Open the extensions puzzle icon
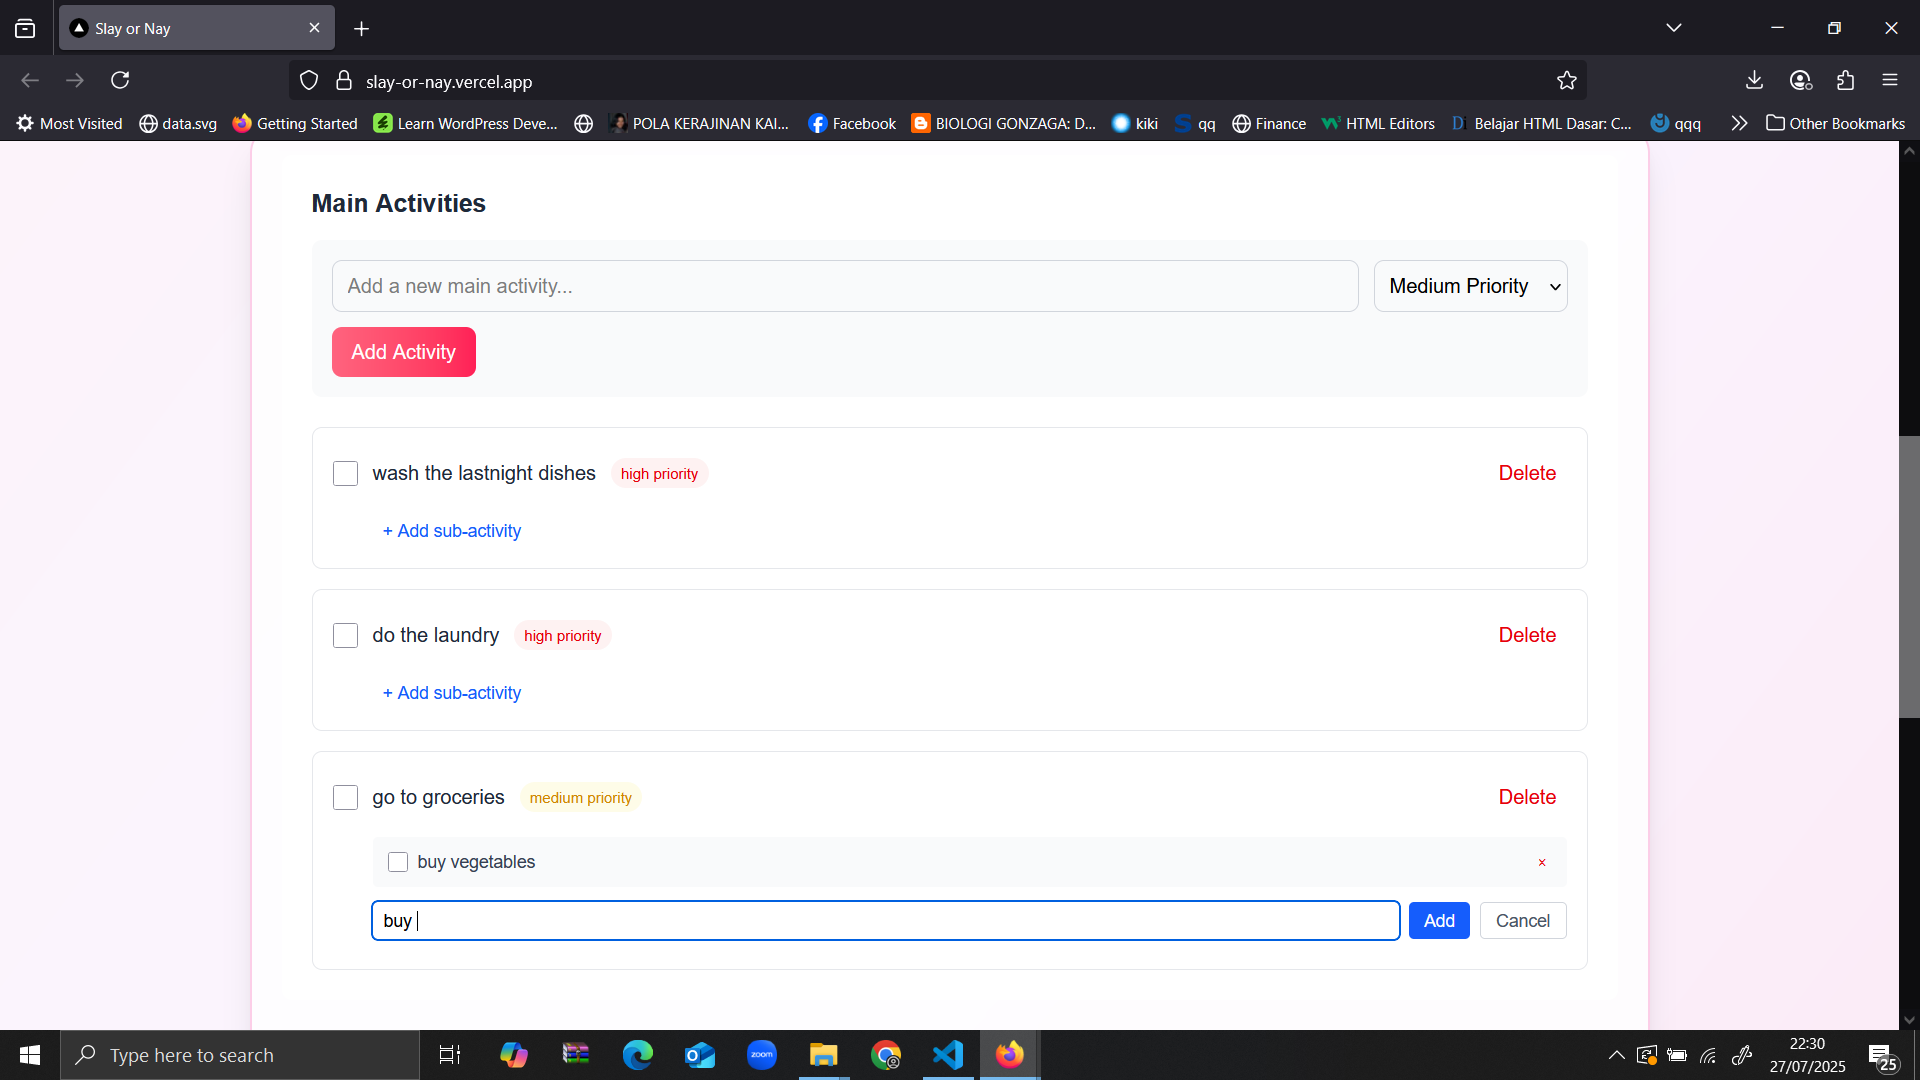 [x=1845, y=80]
